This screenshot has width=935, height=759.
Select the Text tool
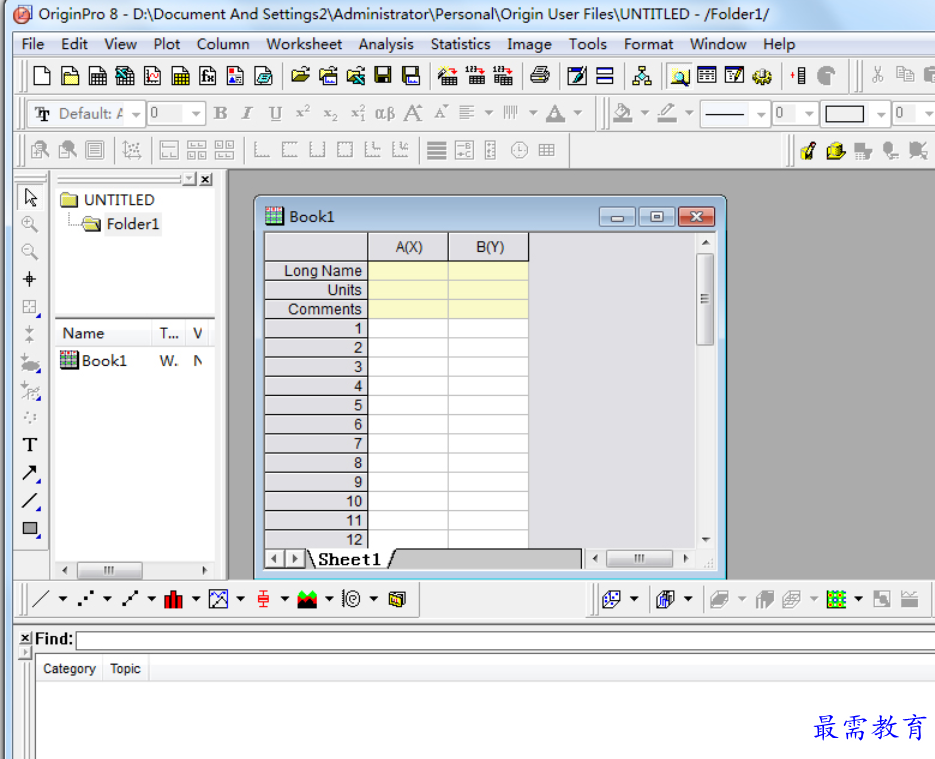click(30, 445)
